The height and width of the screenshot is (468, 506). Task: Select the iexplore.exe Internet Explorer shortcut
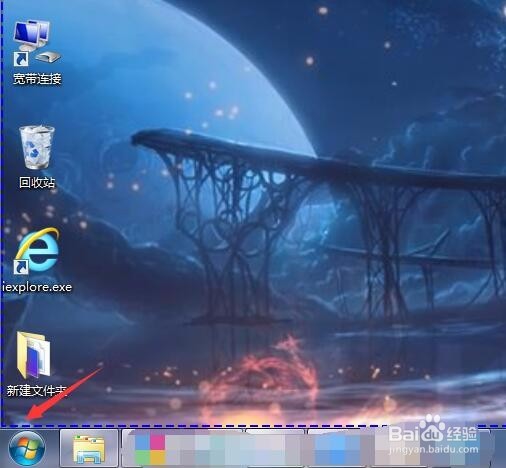(x=37, y=251)
